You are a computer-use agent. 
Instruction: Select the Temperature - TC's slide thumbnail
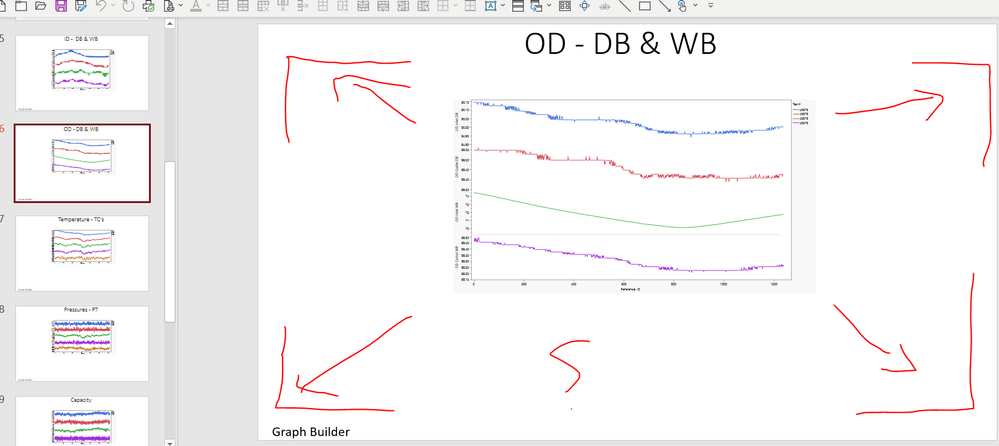[x=82, y=253]
